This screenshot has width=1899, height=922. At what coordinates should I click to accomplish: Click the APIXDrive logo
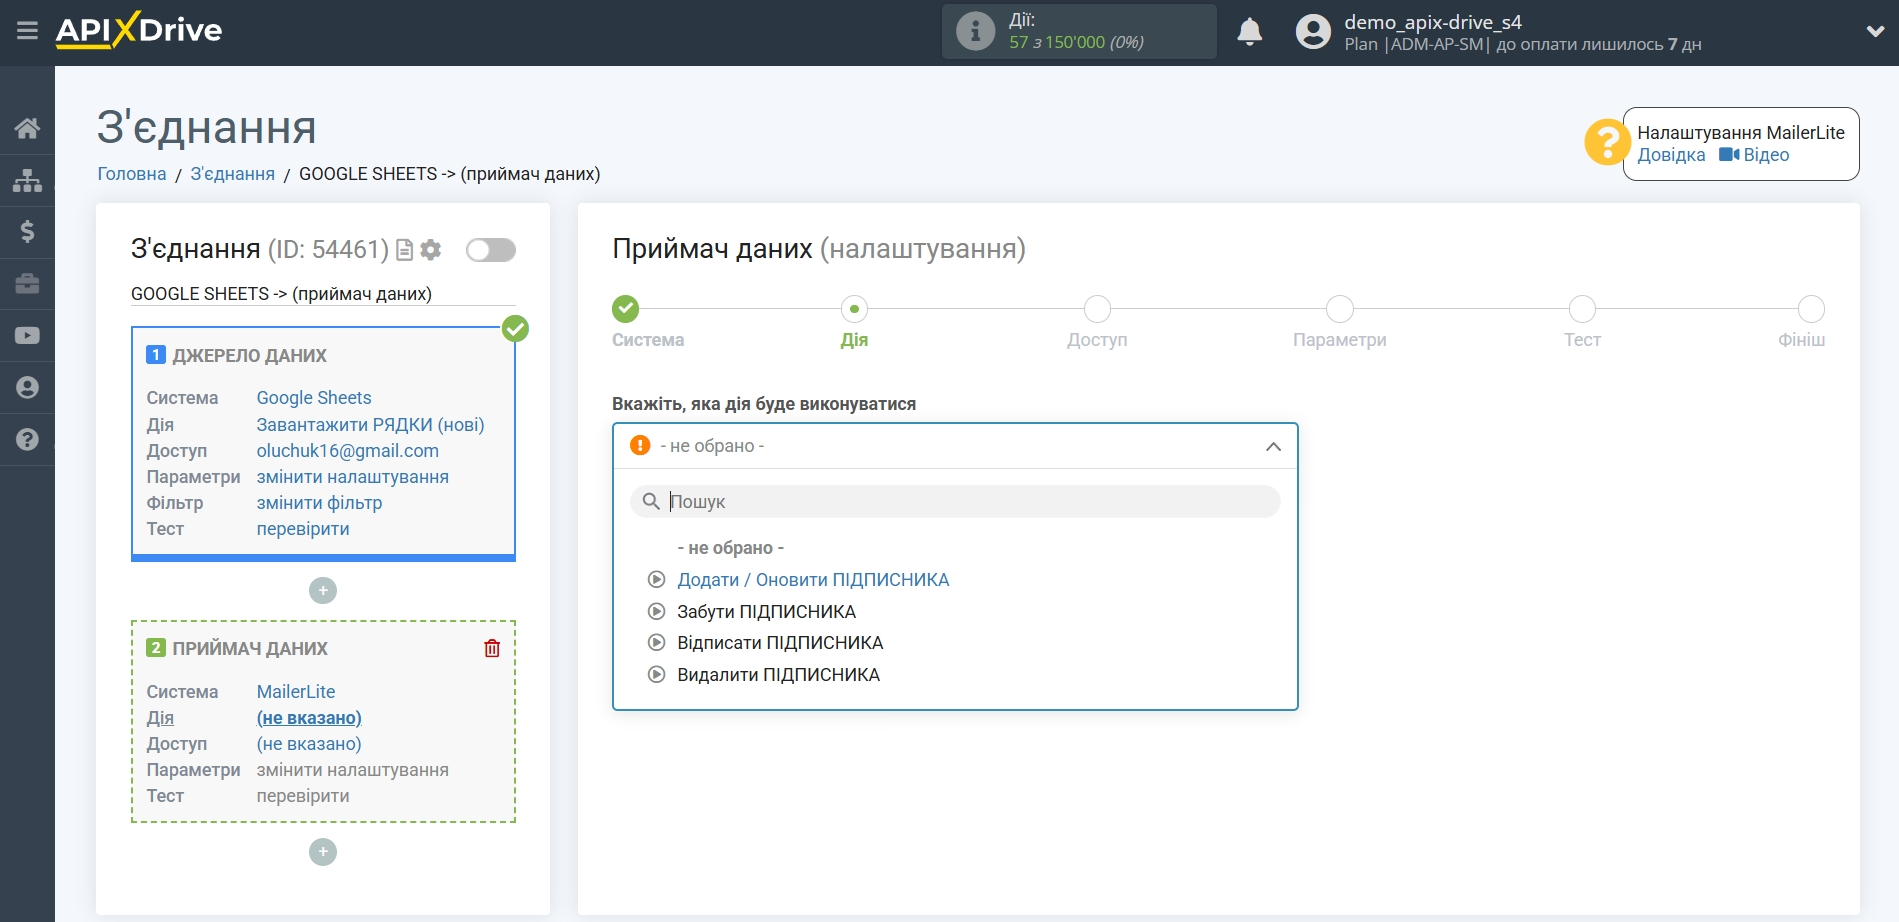tap(139, 30)
